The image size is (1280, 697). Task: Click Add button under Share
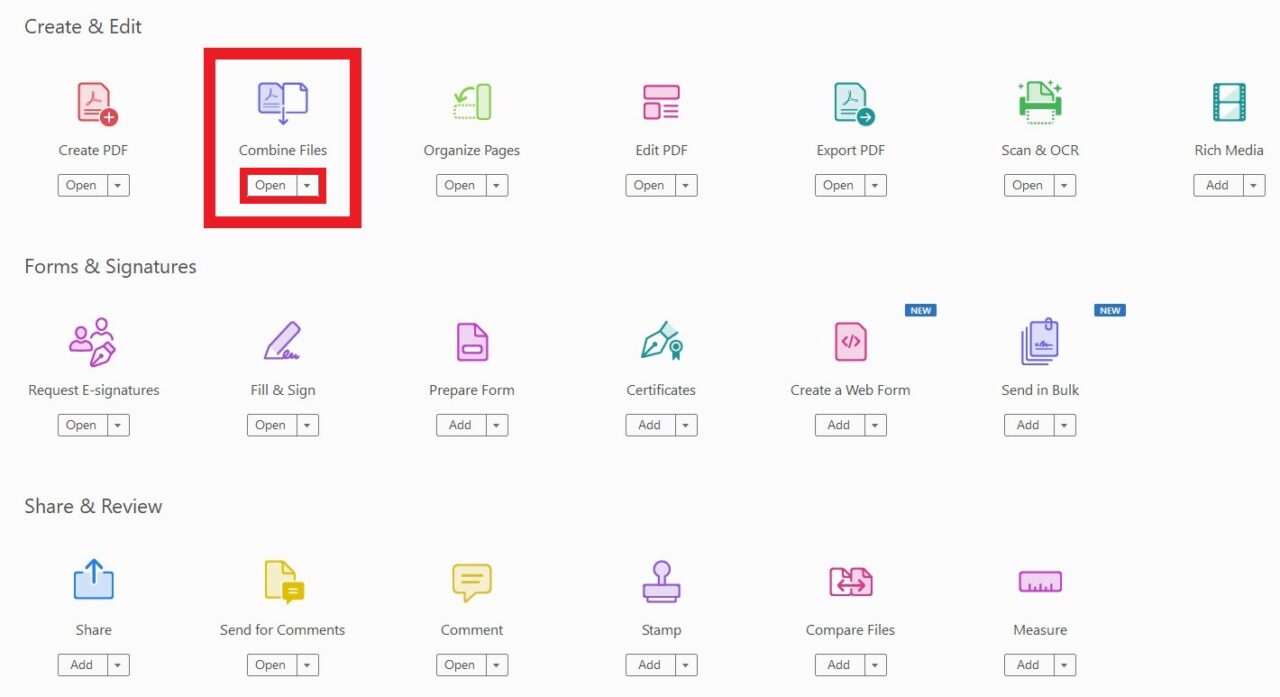82,665
